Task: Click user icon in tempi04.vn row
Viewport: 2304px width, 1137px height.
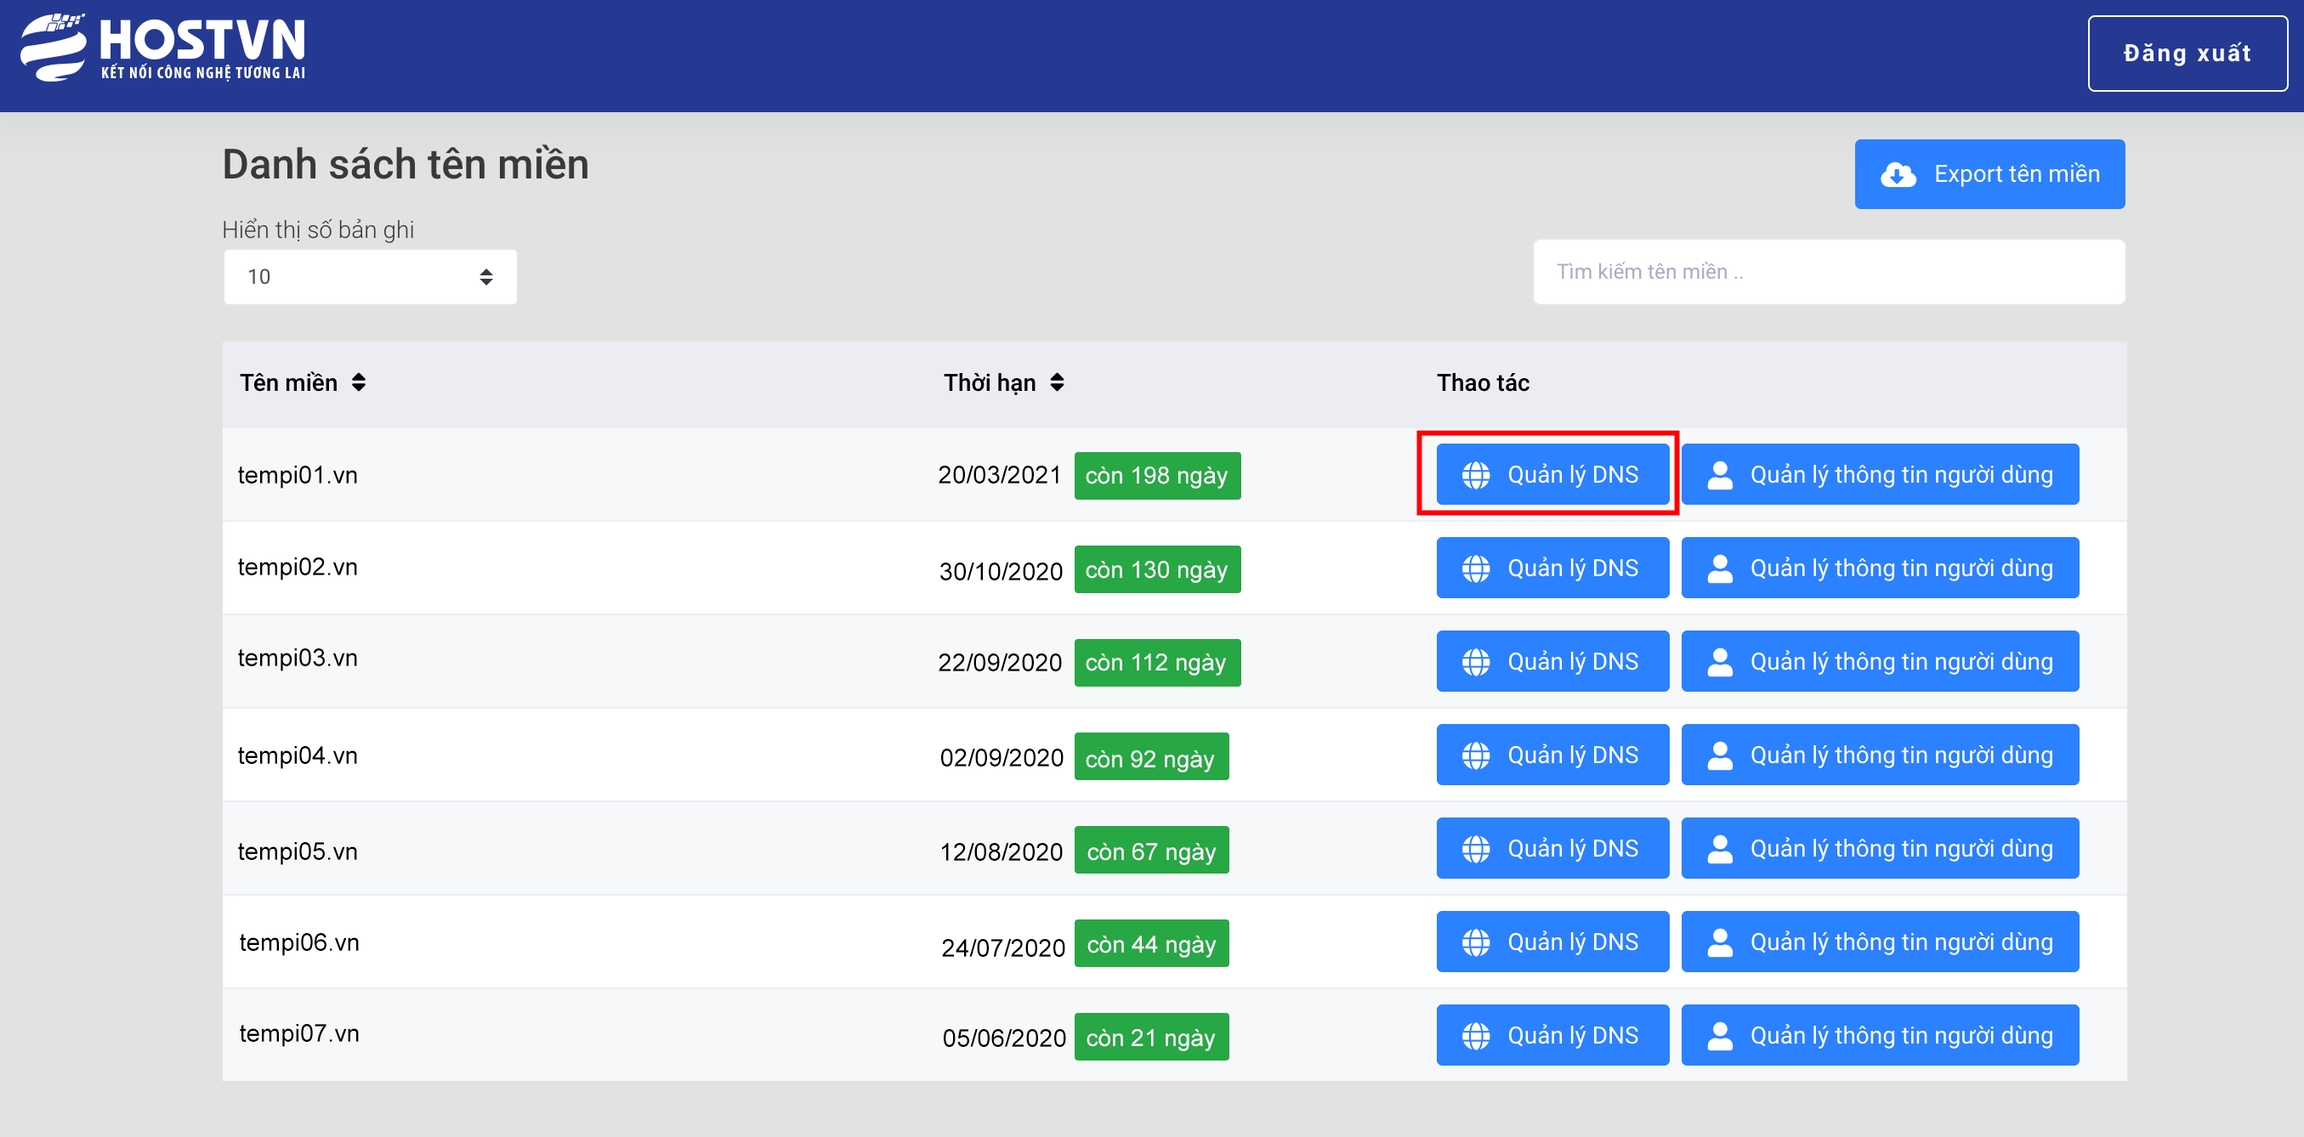Action: [x=1719, y=756]
